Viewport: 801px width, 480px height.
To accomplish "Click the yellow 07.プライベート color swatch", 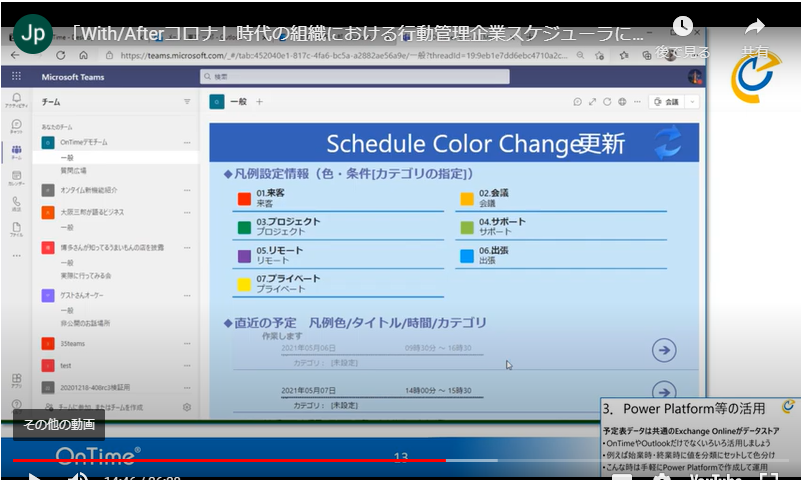I will [x=244, y=284].
